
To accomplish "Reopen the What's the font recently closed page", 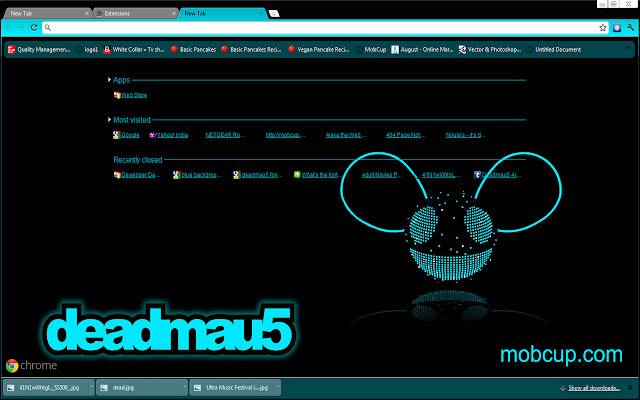I will [x=320, y=175].
